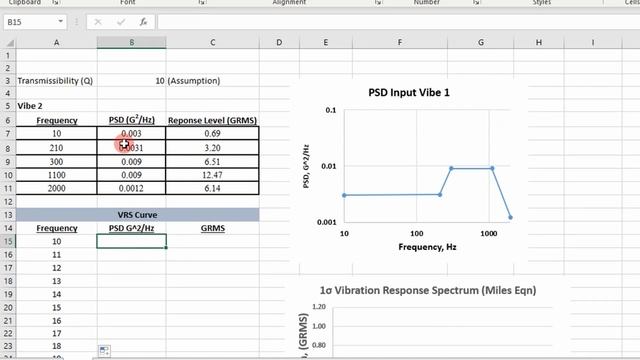This screenshot has height=360, width=640.
Task: Click inside the formula bar input
Action: [x=398, y=22]
